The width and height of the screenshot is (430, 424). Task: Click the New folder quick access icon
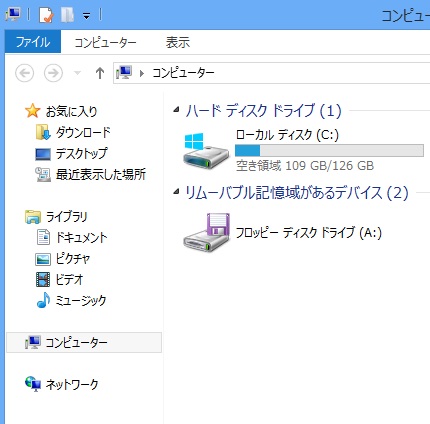tap(67, 15)
